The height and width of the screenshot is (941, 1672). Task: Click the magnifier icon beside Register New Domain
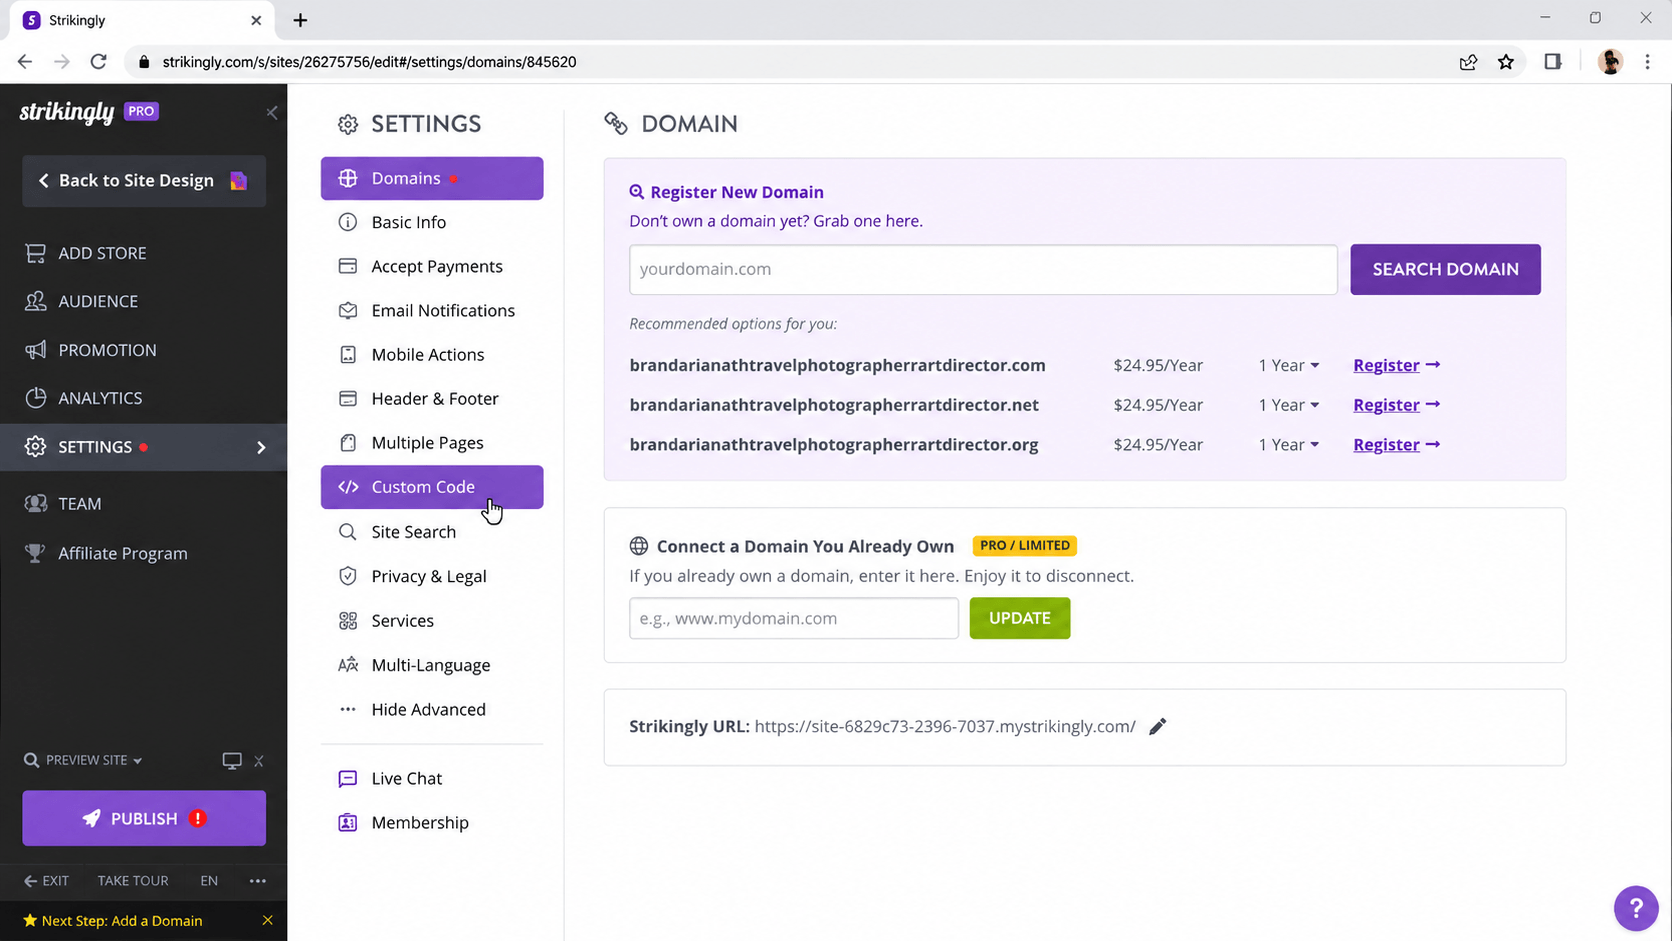pyautogui.click(x=636, y=192)
